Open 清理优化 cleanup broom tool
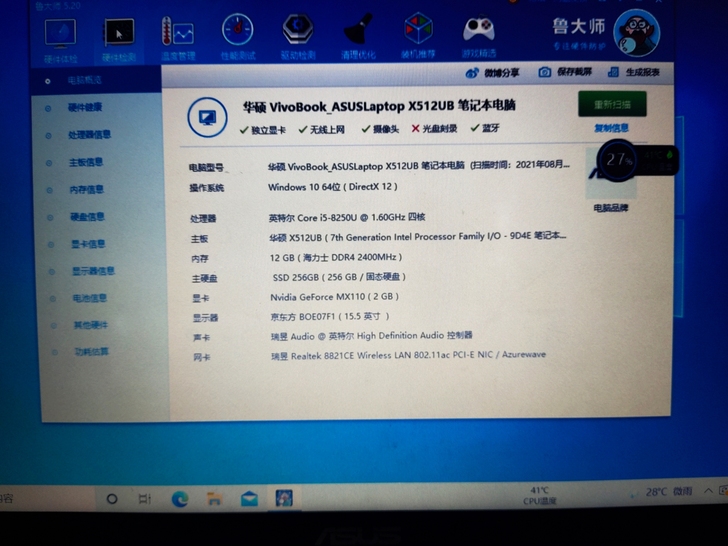 point(358,36)
